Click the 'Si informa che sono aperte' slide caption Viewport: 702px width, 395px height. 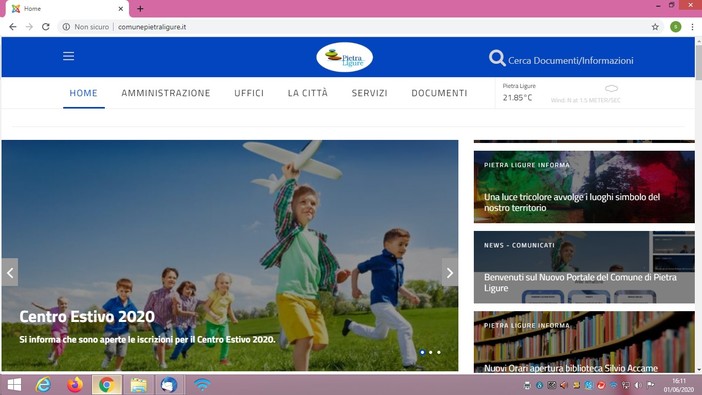coord(147,339)
